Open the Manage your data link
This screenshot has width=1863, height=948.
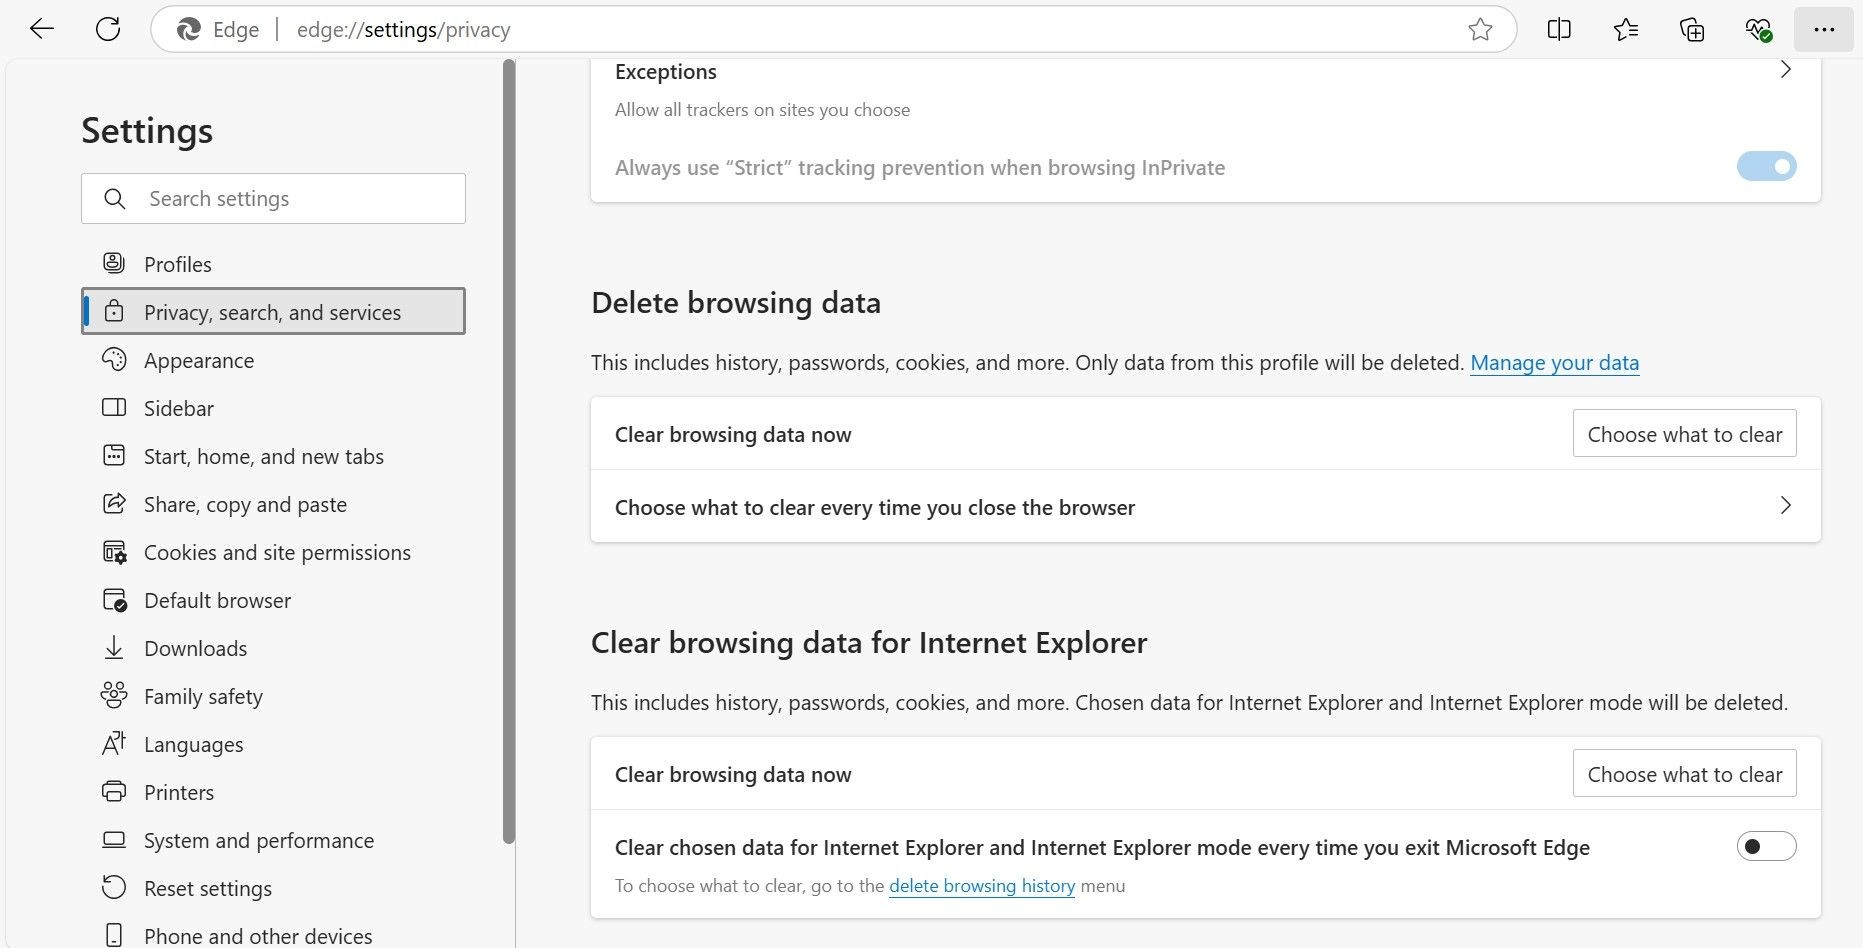coord(1554,363)
